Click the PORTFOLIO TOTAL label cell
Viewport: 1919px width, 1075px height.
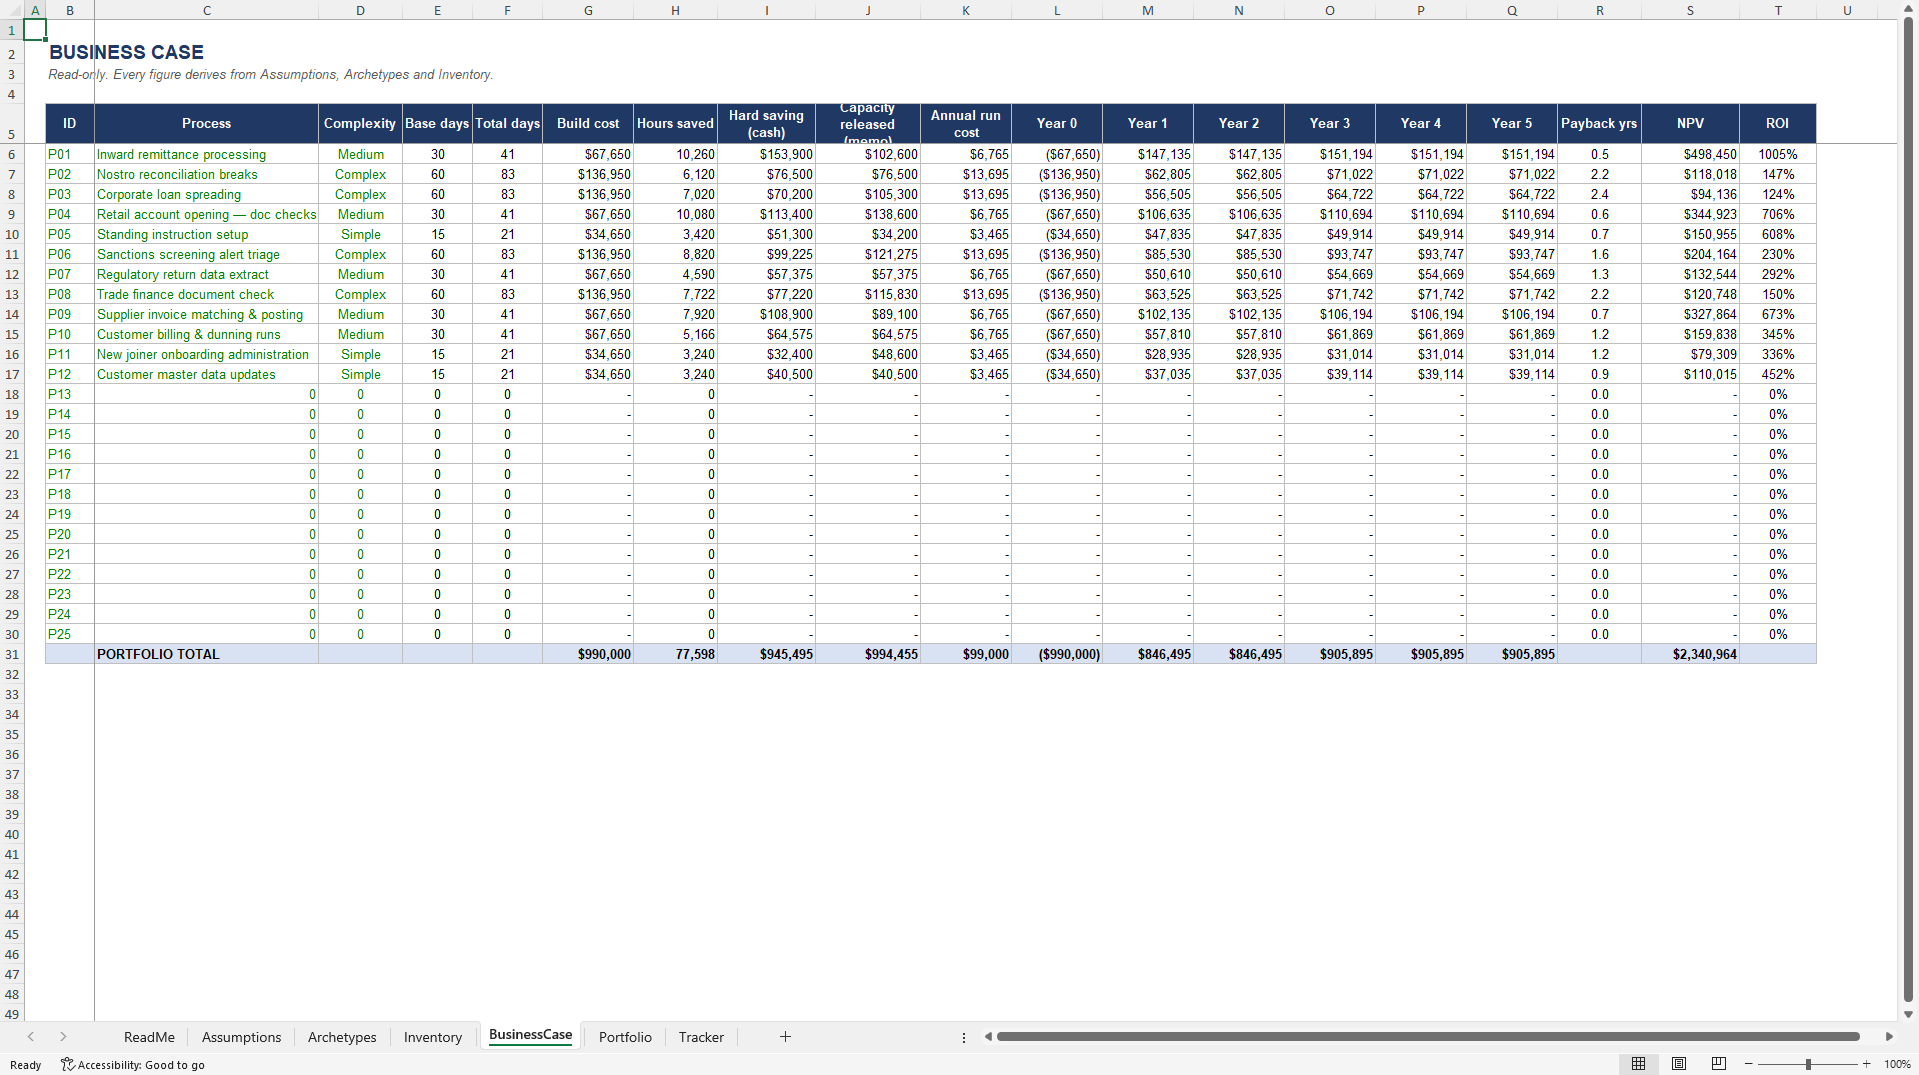[206, 654]
